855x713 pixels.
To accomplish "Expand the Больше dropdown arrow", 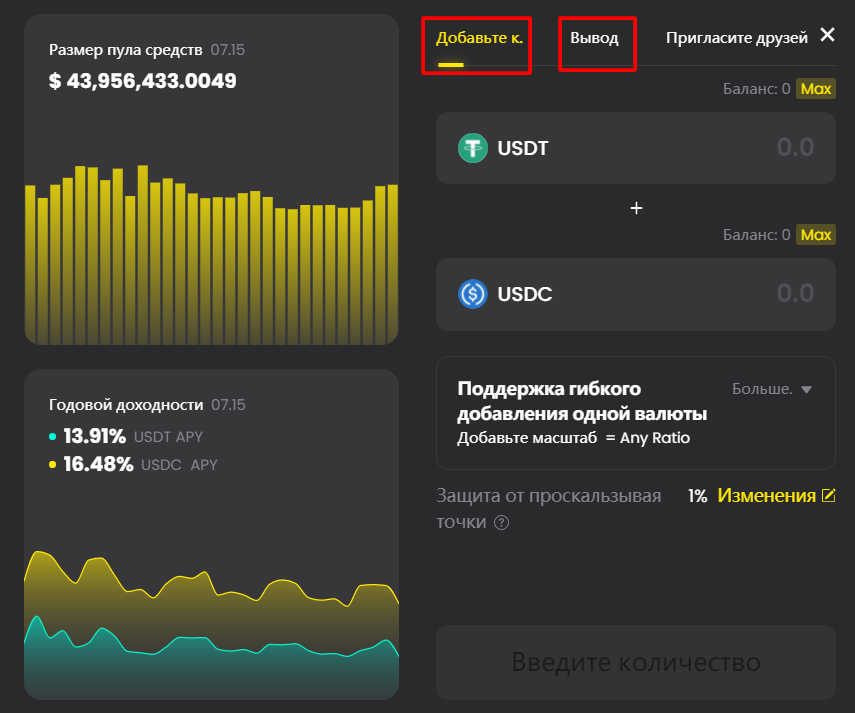I will pos(807,390).
